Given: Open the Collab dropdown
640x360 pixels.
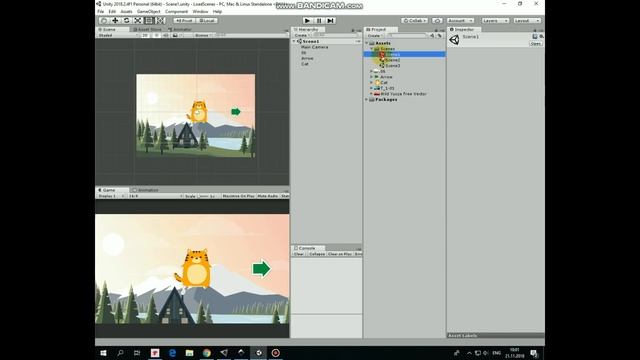Looking at the screenshot, I should click(x=414, y=20).
